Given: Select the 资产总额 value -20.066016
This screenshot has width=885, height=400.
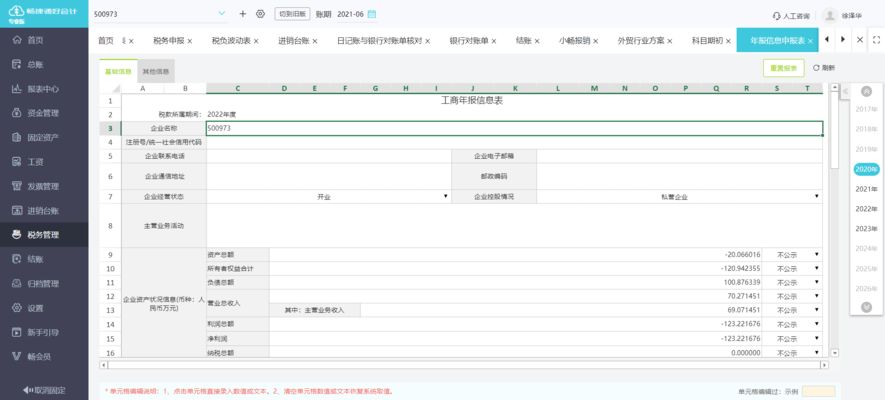Looking at the screenshot, I should click(742, 254).
